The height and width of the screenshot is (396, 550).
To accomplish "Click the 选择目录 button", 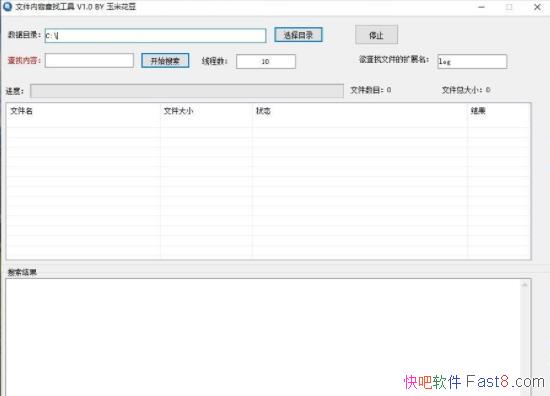I will coord(298,35).
